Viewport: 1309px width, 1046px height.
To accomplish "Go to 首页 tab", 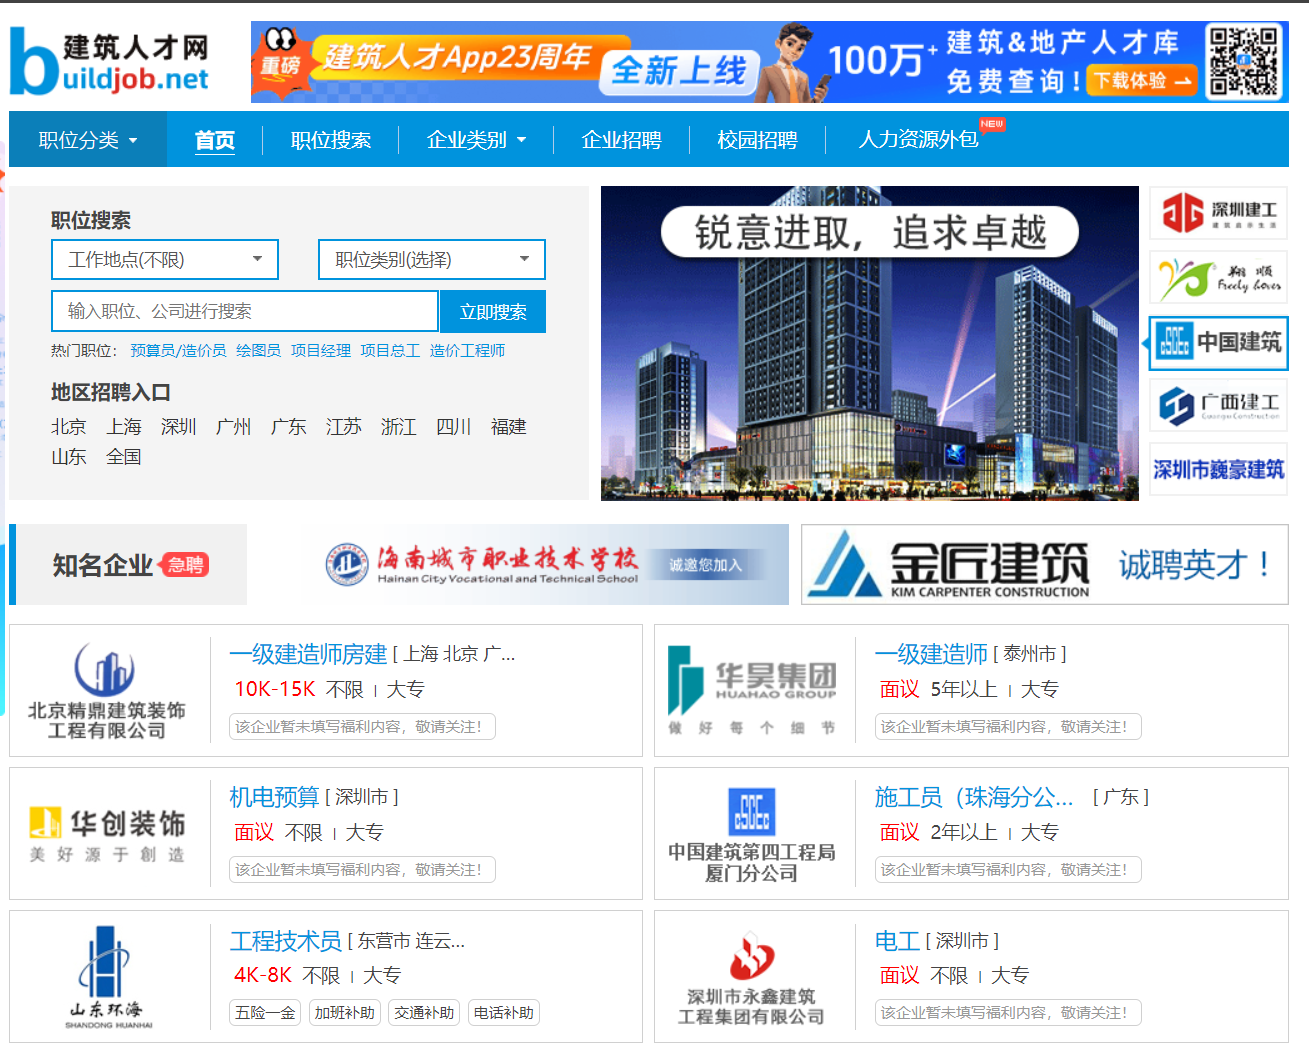I will click(215, 140).
